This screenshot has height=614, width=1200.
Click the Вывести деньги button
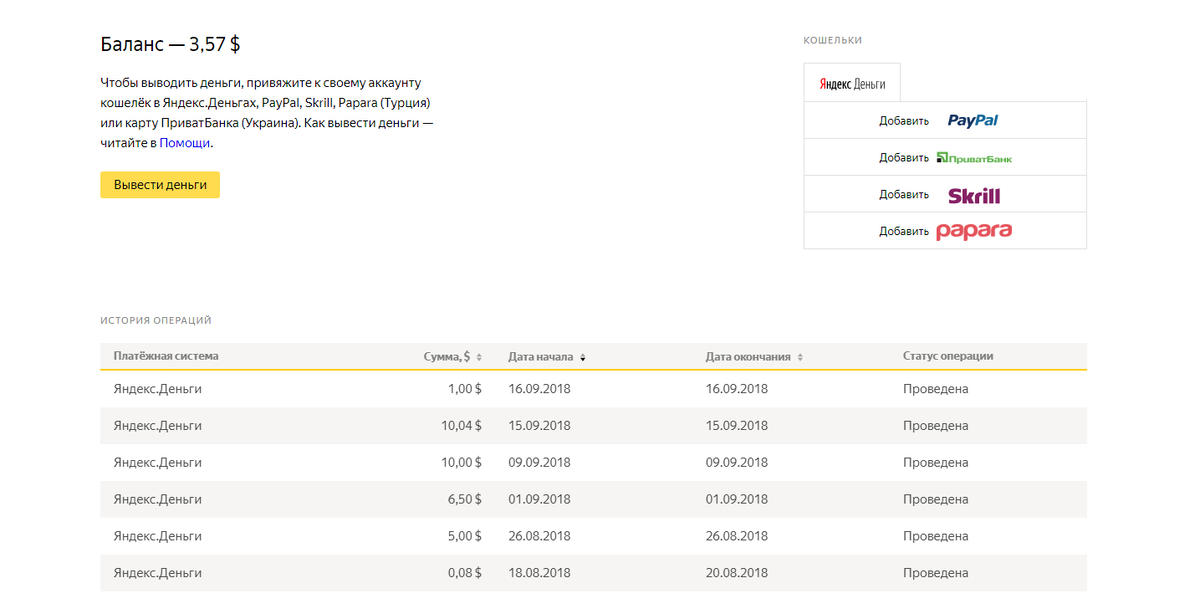[160, 185]
